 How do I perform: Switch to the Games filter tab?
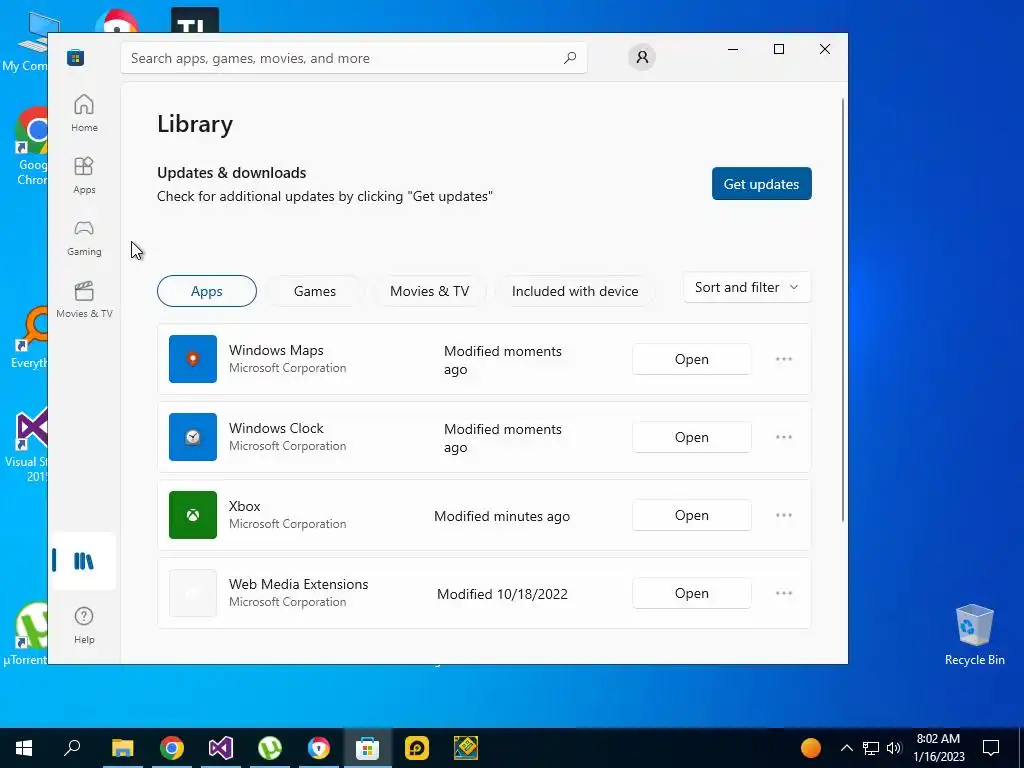(315, 291)
